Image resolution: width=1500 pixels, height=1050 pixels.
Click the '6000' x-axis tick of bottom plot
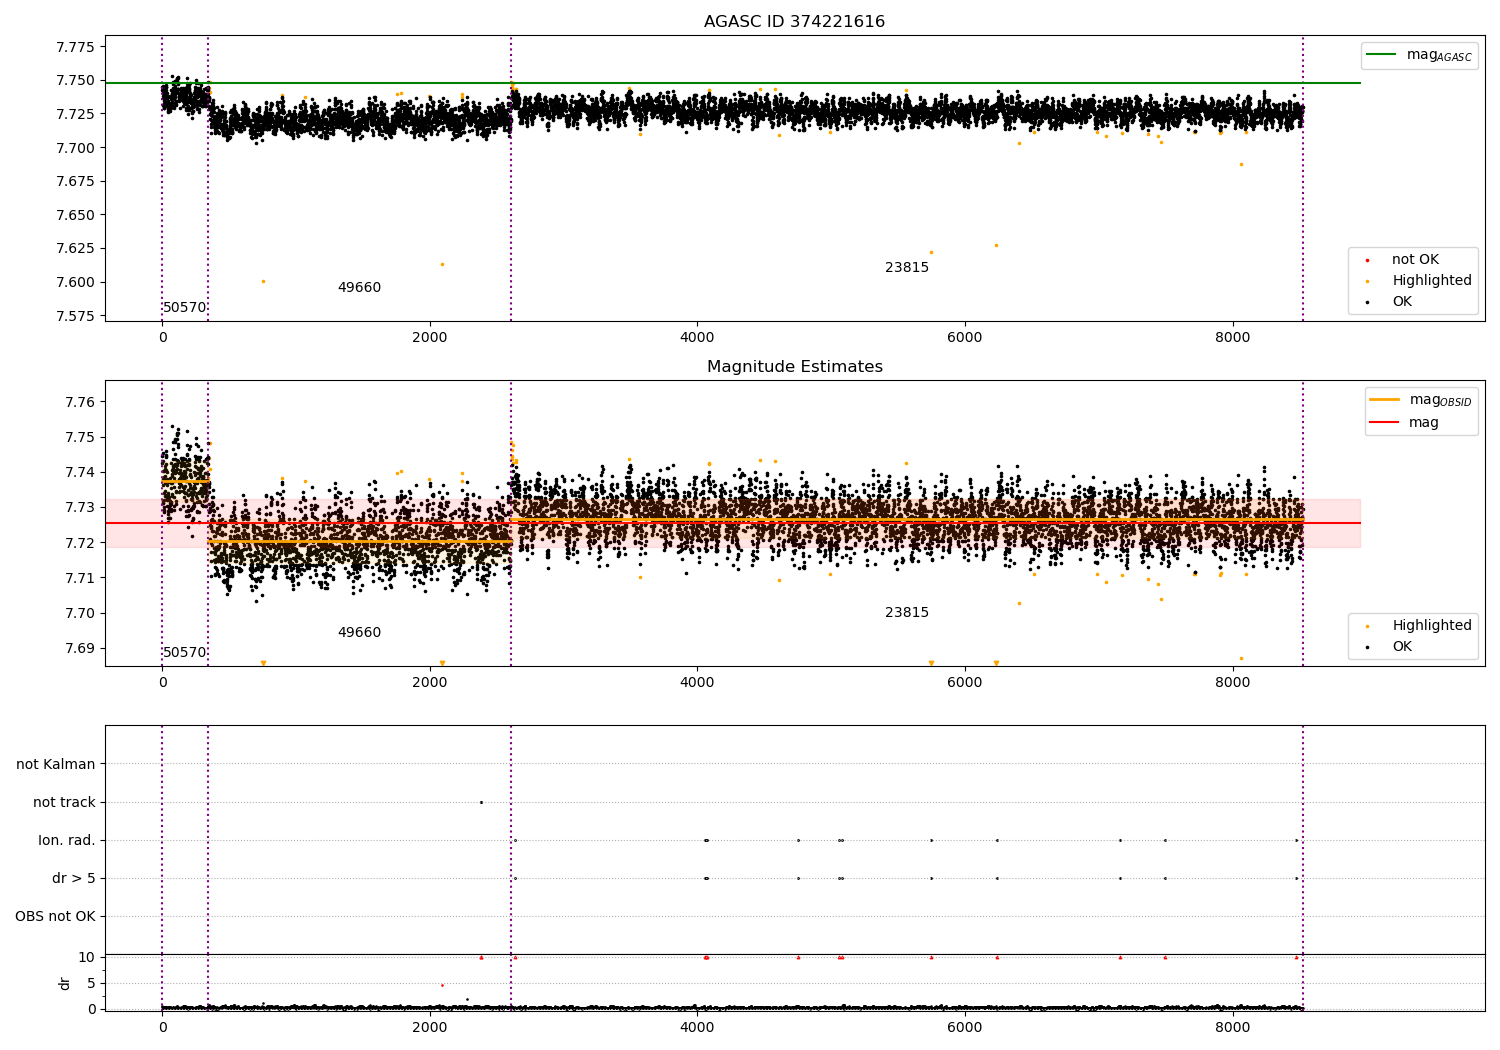965,1026
